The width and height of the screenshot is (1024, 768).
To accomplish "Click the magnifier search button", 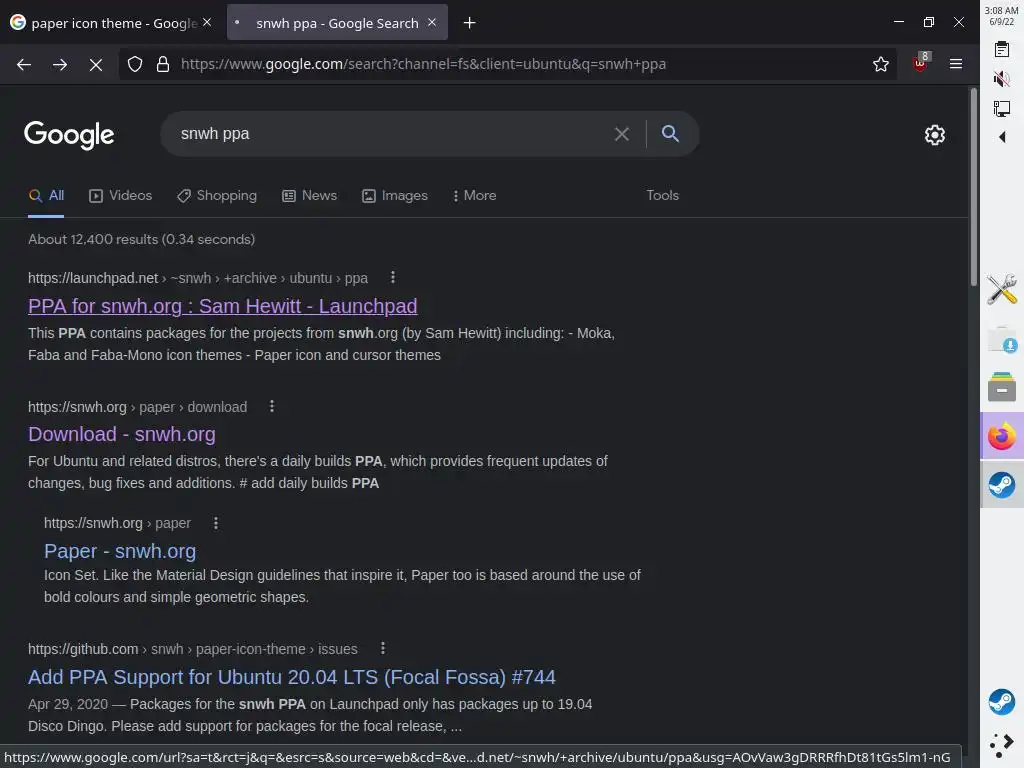I will pyautogui.click(x=670, y=133).
